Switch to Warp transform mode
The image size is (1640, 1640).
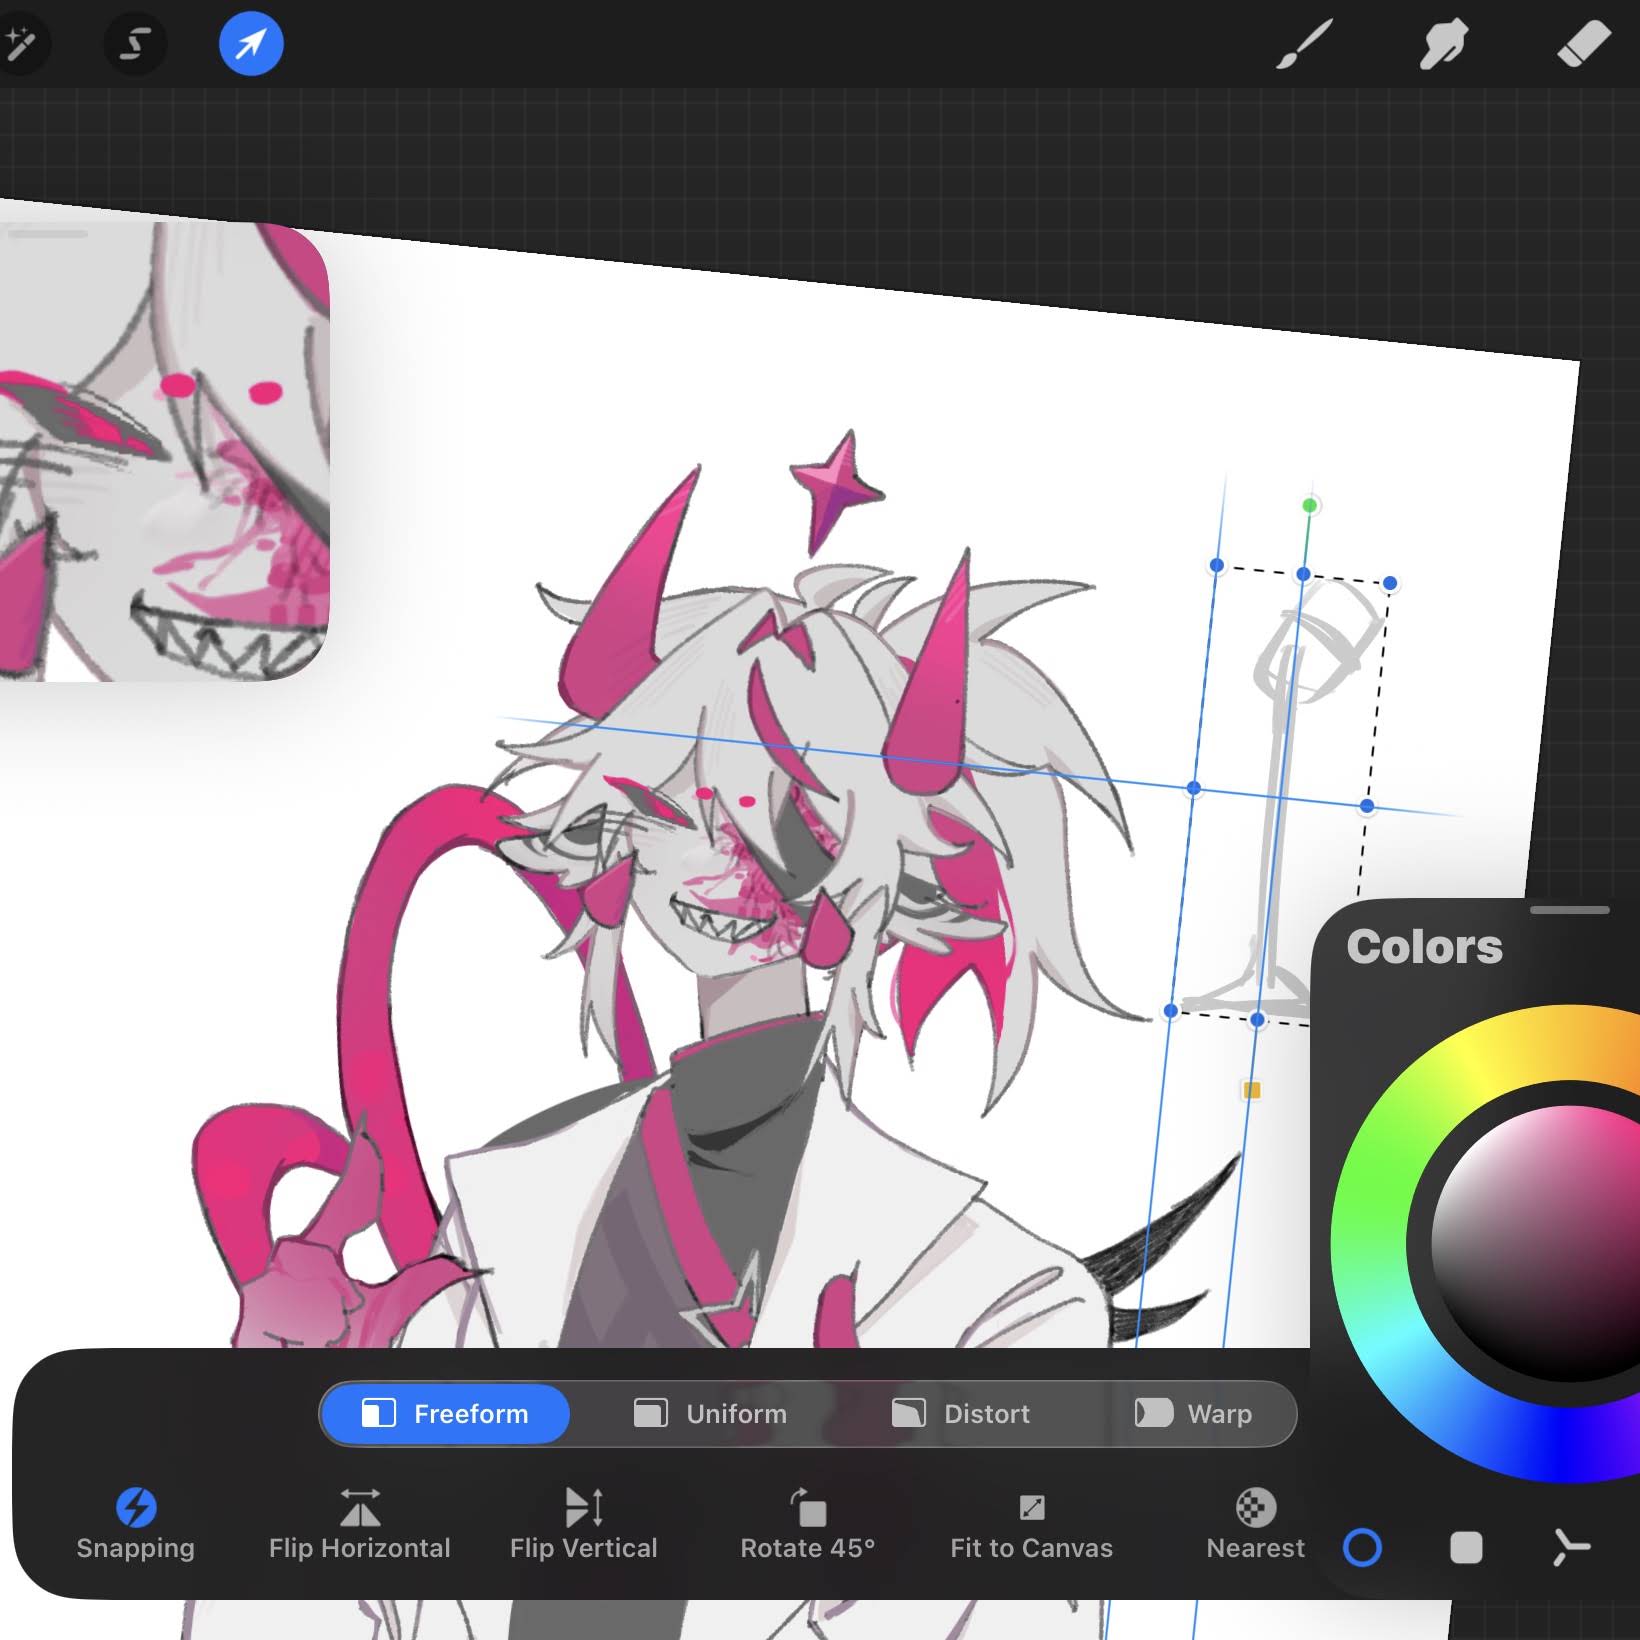[1193, 1413]
